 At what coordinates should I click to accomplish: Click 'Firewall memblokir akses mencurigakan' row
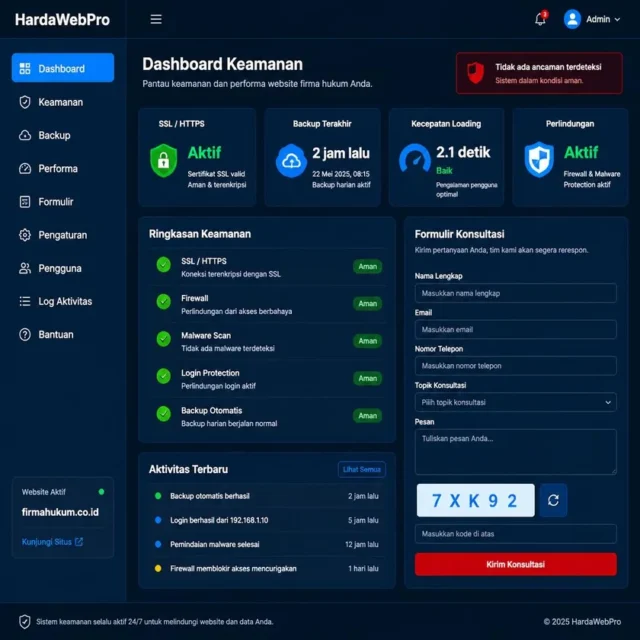[x=267, y=568]
